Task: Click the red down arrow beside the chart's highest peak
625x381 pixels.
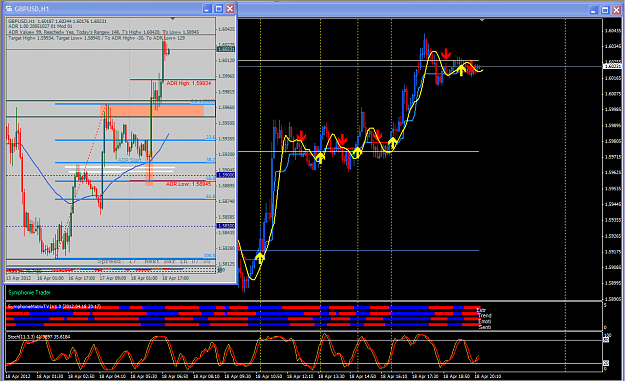Action: tap(446, 54)
